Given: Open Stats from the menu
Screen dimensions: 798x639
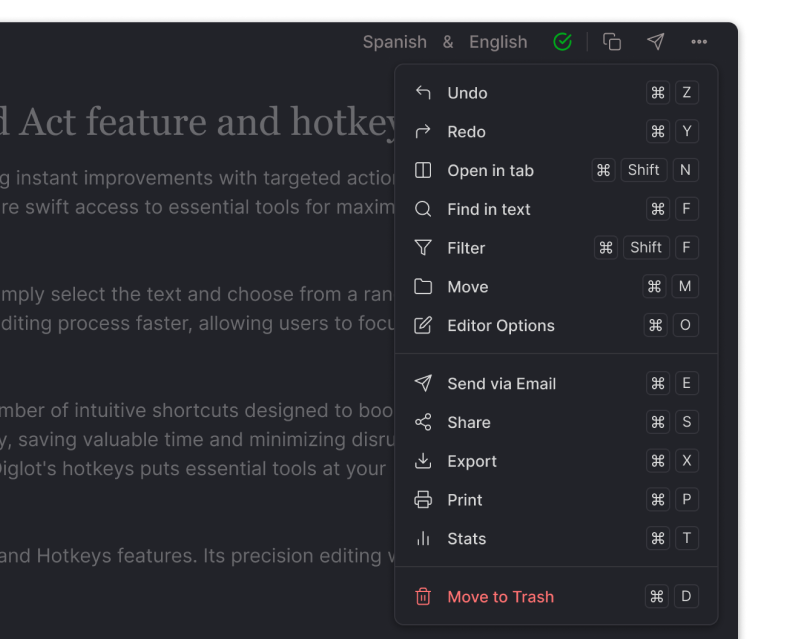Looking at the screenshot, I should pyautogui.click(x=556, y=538).
